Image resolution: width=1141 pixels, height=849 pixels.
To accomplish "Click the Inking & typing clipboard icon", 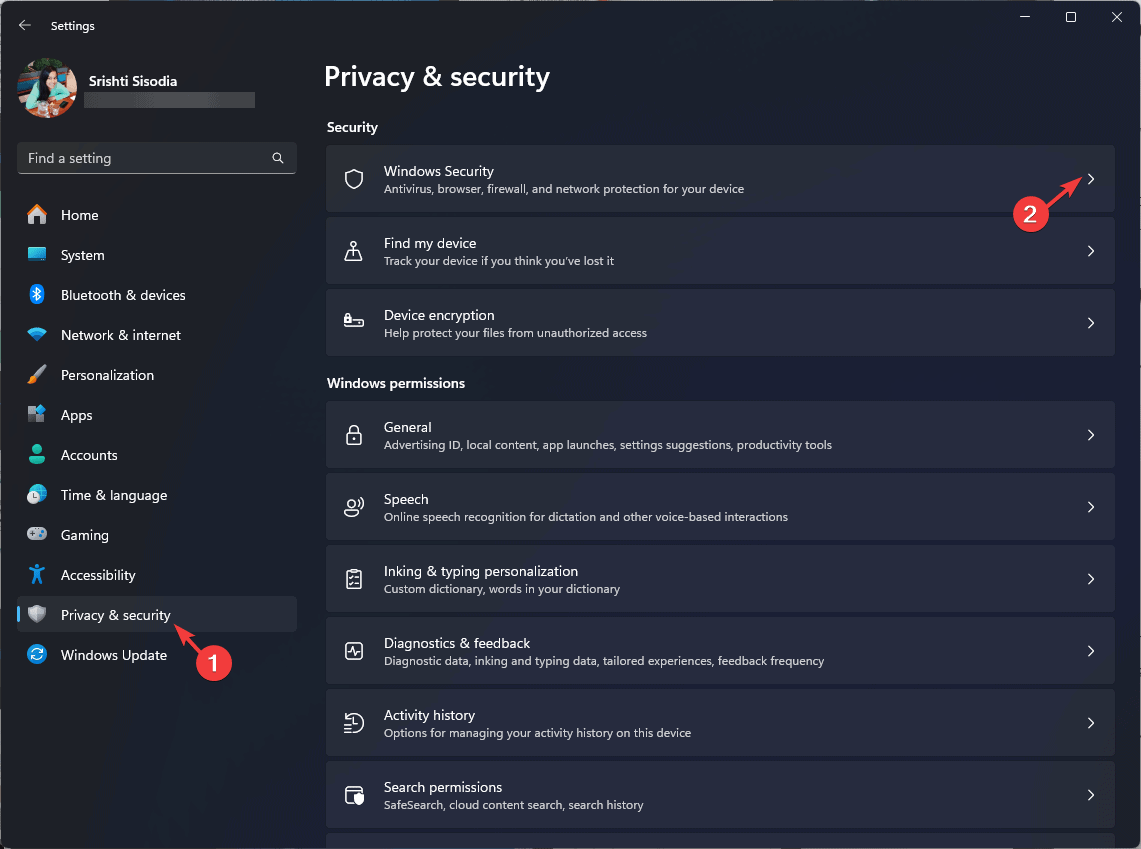I will point(354,579).
